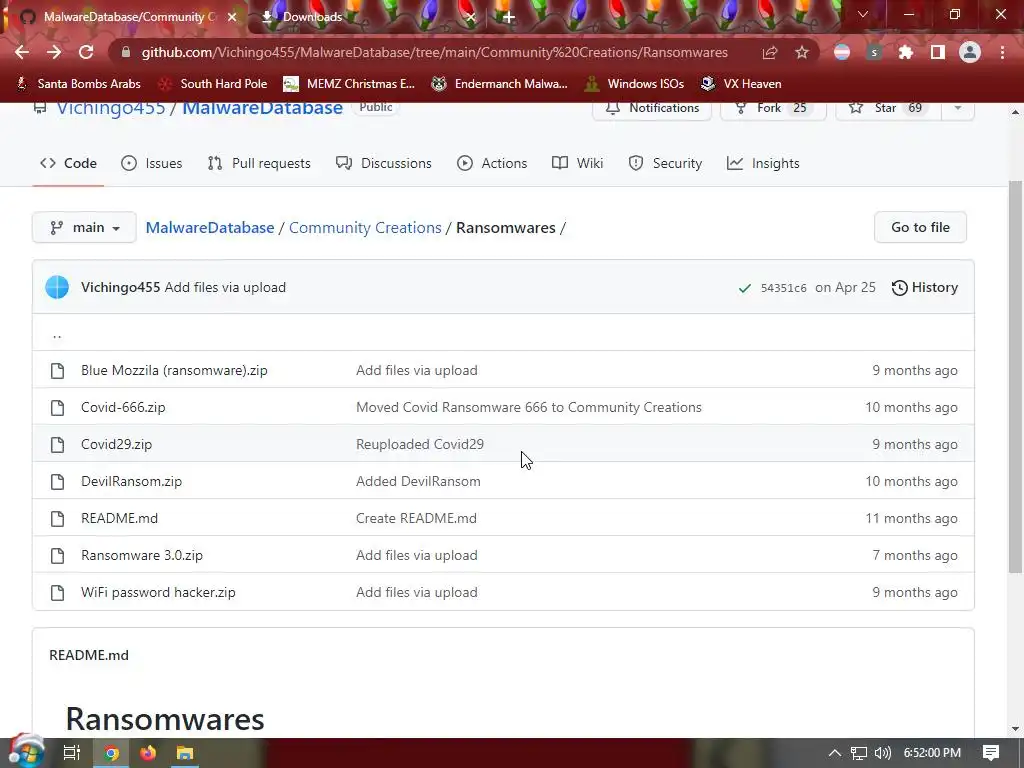The height and width of the screenshot is (768, 1024).
Task: Expand the star lists dropdown arrow
Action: point(958,108)
